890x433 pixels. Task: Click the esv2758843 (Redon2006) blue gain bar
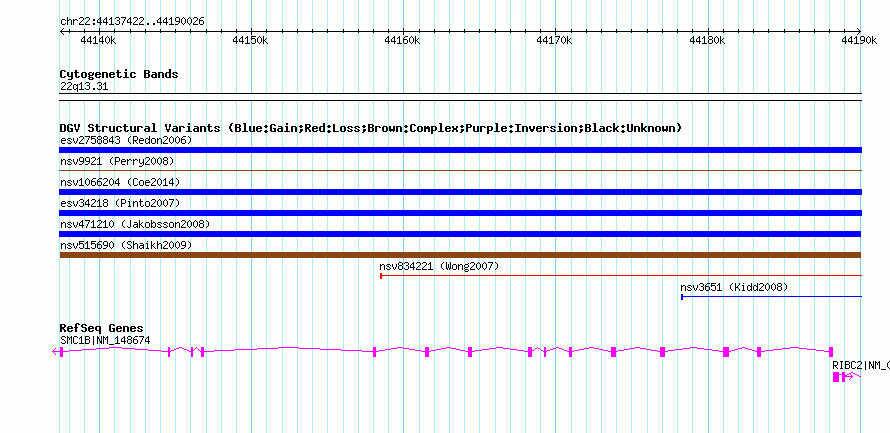[x=460, y=150]
